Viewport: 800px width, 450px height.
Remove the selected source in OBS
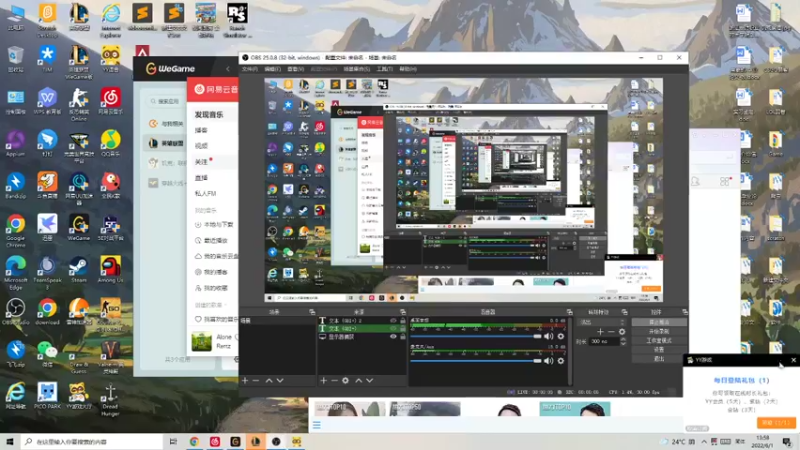coord(334,381)
